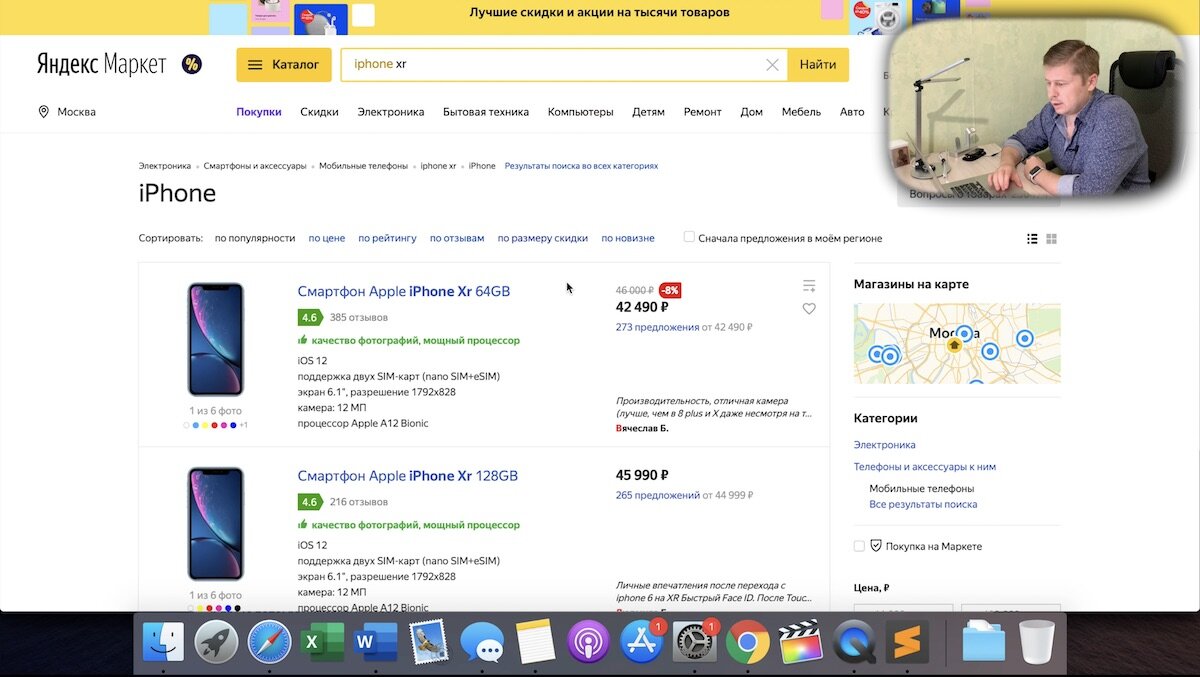Viewport: 1200px width, 677px height.
Task: Pick the light blue color dot under 64GB photo
Action: (x=196, y=425)
